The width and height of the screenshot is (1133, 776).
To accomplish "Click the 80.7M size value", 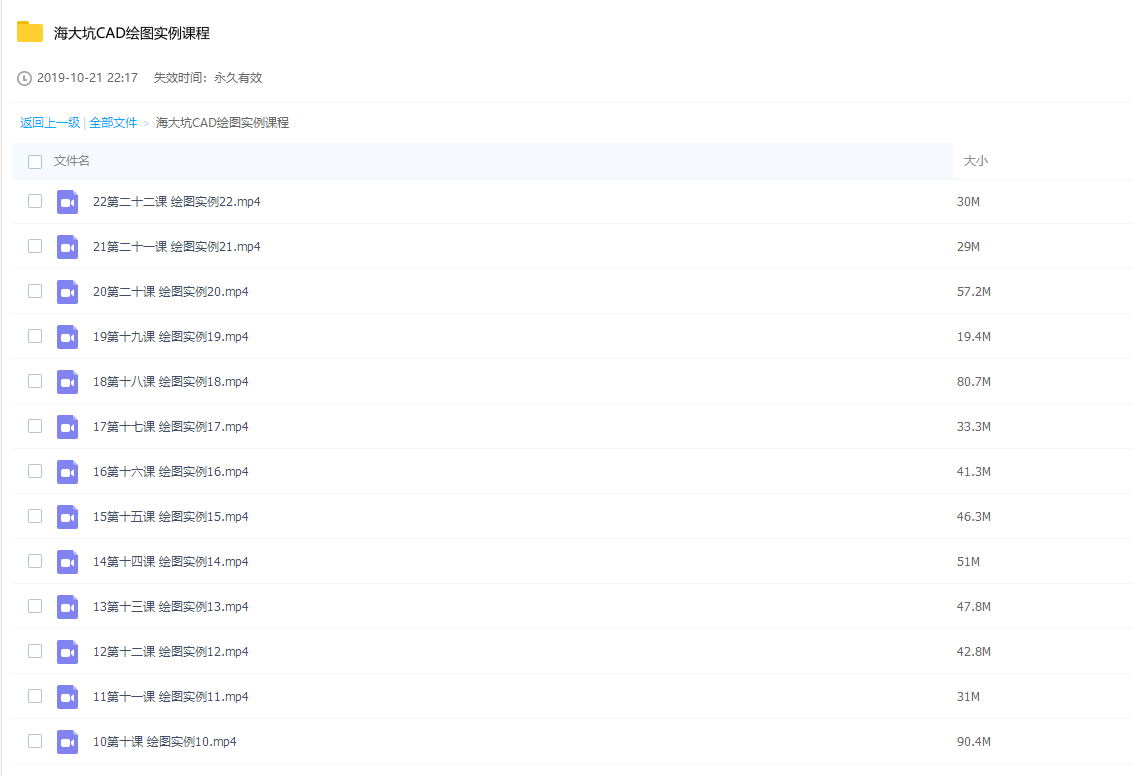I will pyautogui.click(x=973, y=381).
